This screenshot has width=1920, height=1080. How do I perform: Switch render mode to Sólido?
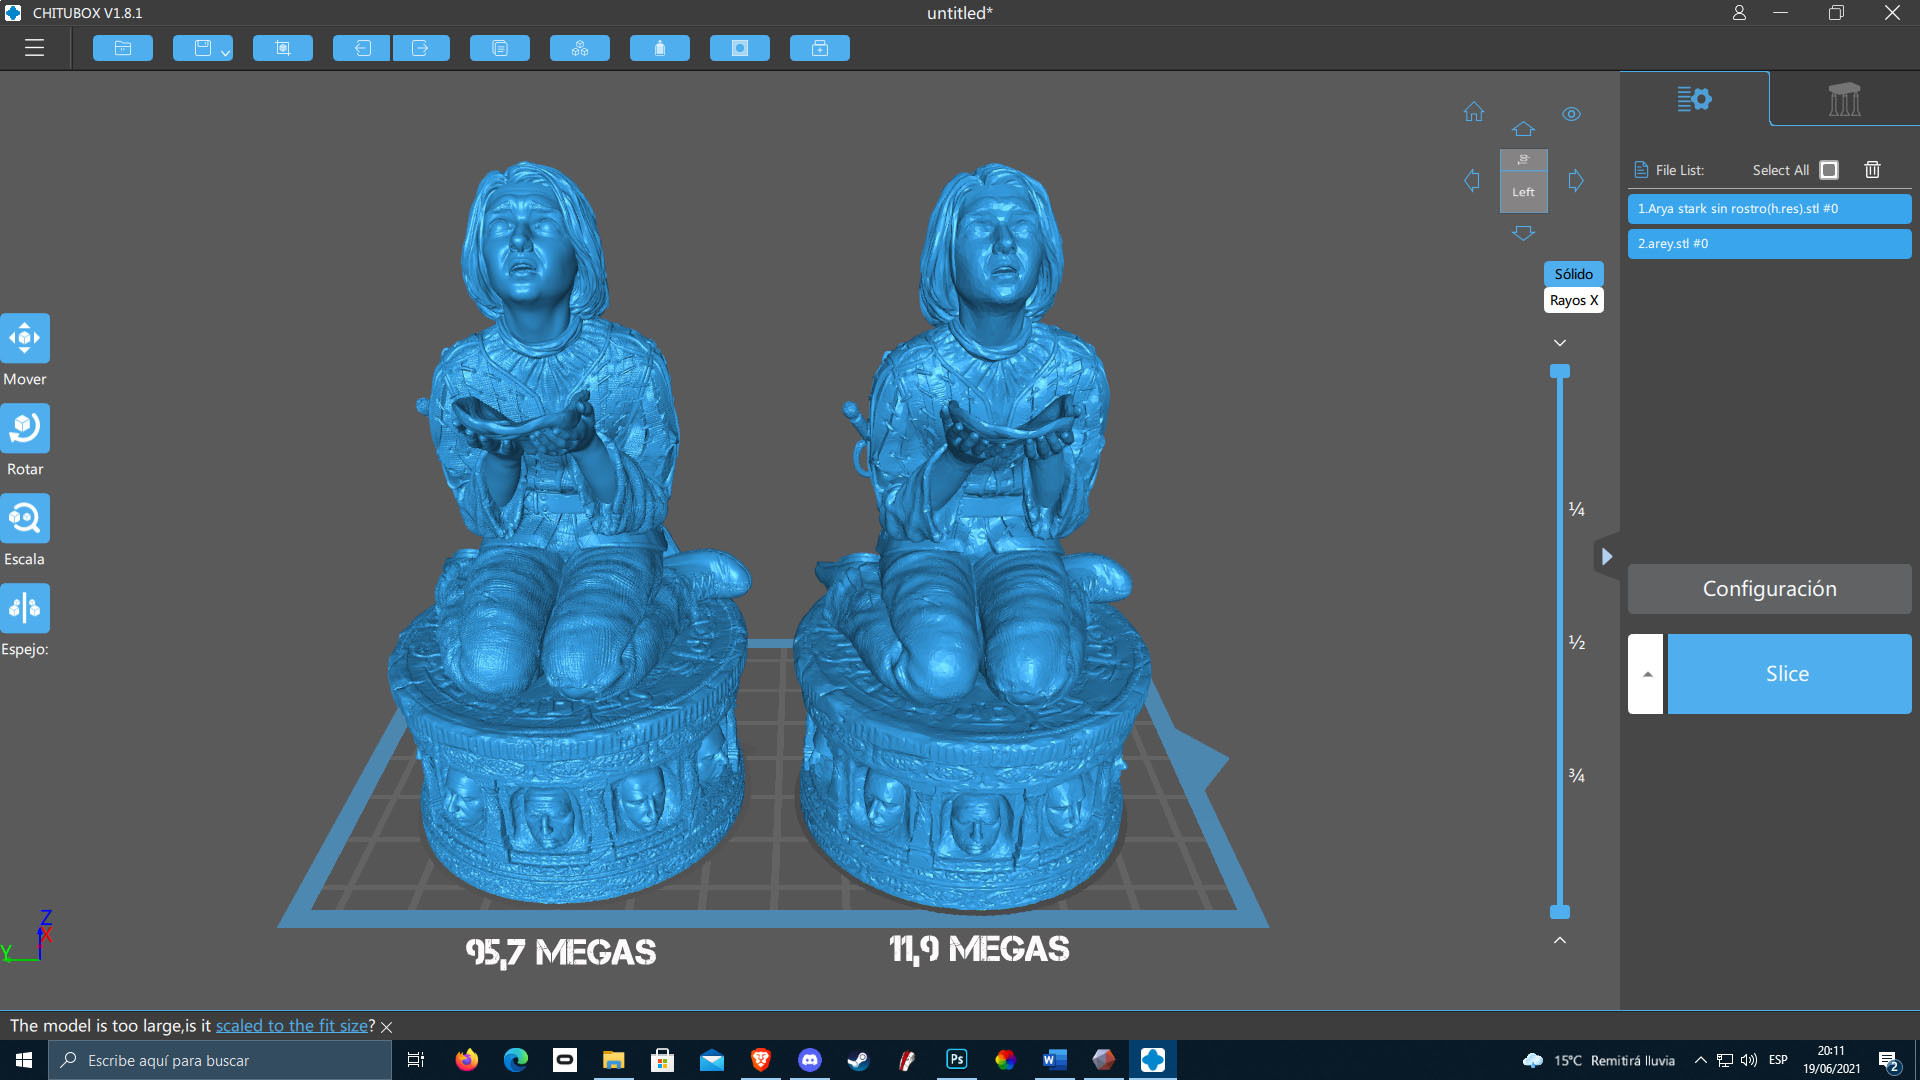pyautogui.click(x=1573, y=274)
